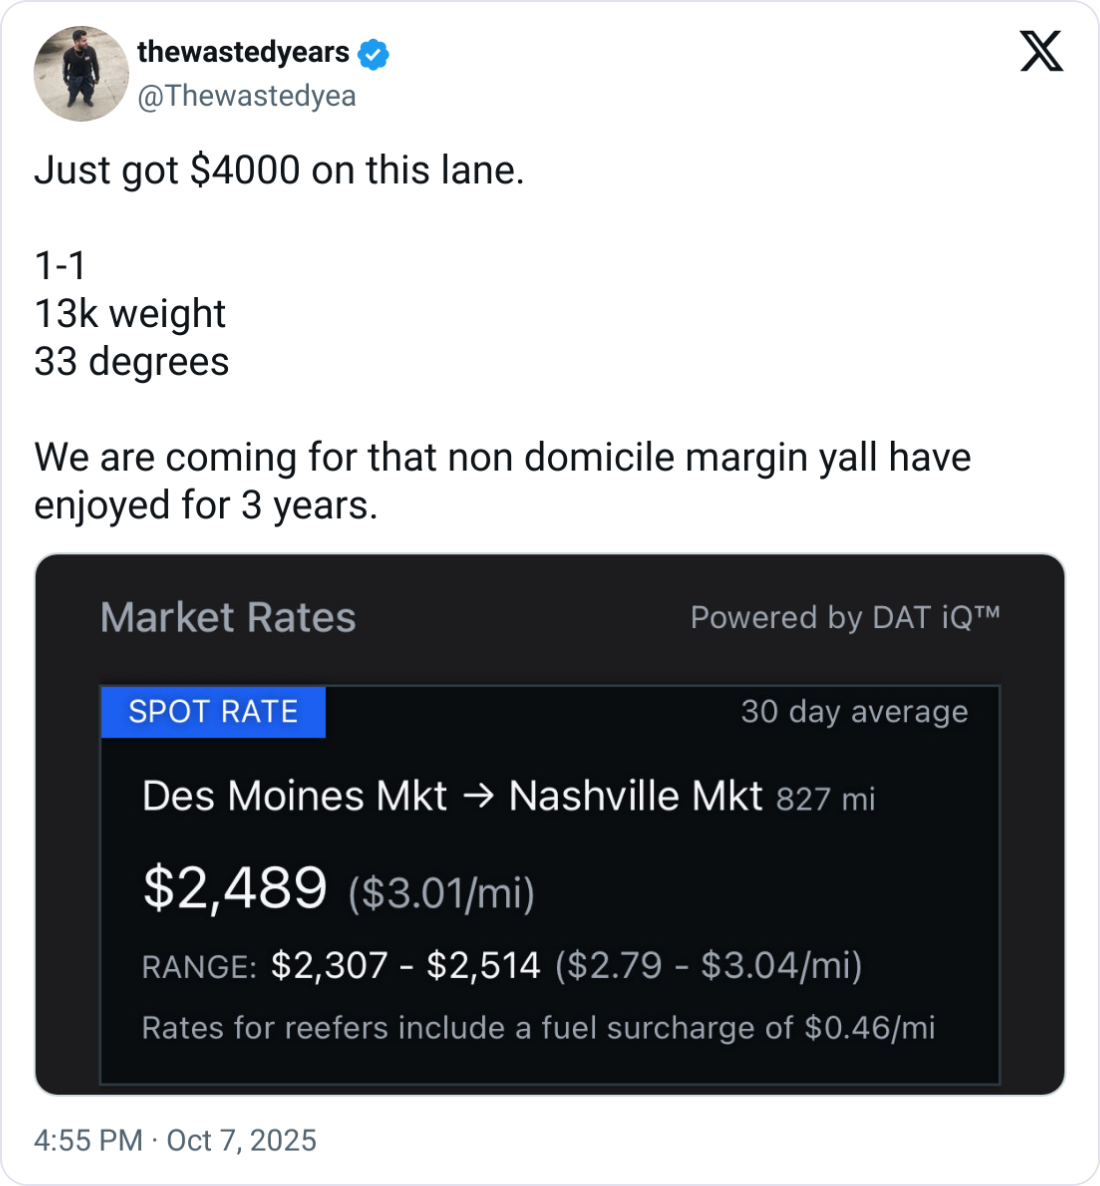Image resolution: width=1100 pixels, height=1186 pixels.
Task: Click the Des Moines Mkt origin
Action: 294,797
